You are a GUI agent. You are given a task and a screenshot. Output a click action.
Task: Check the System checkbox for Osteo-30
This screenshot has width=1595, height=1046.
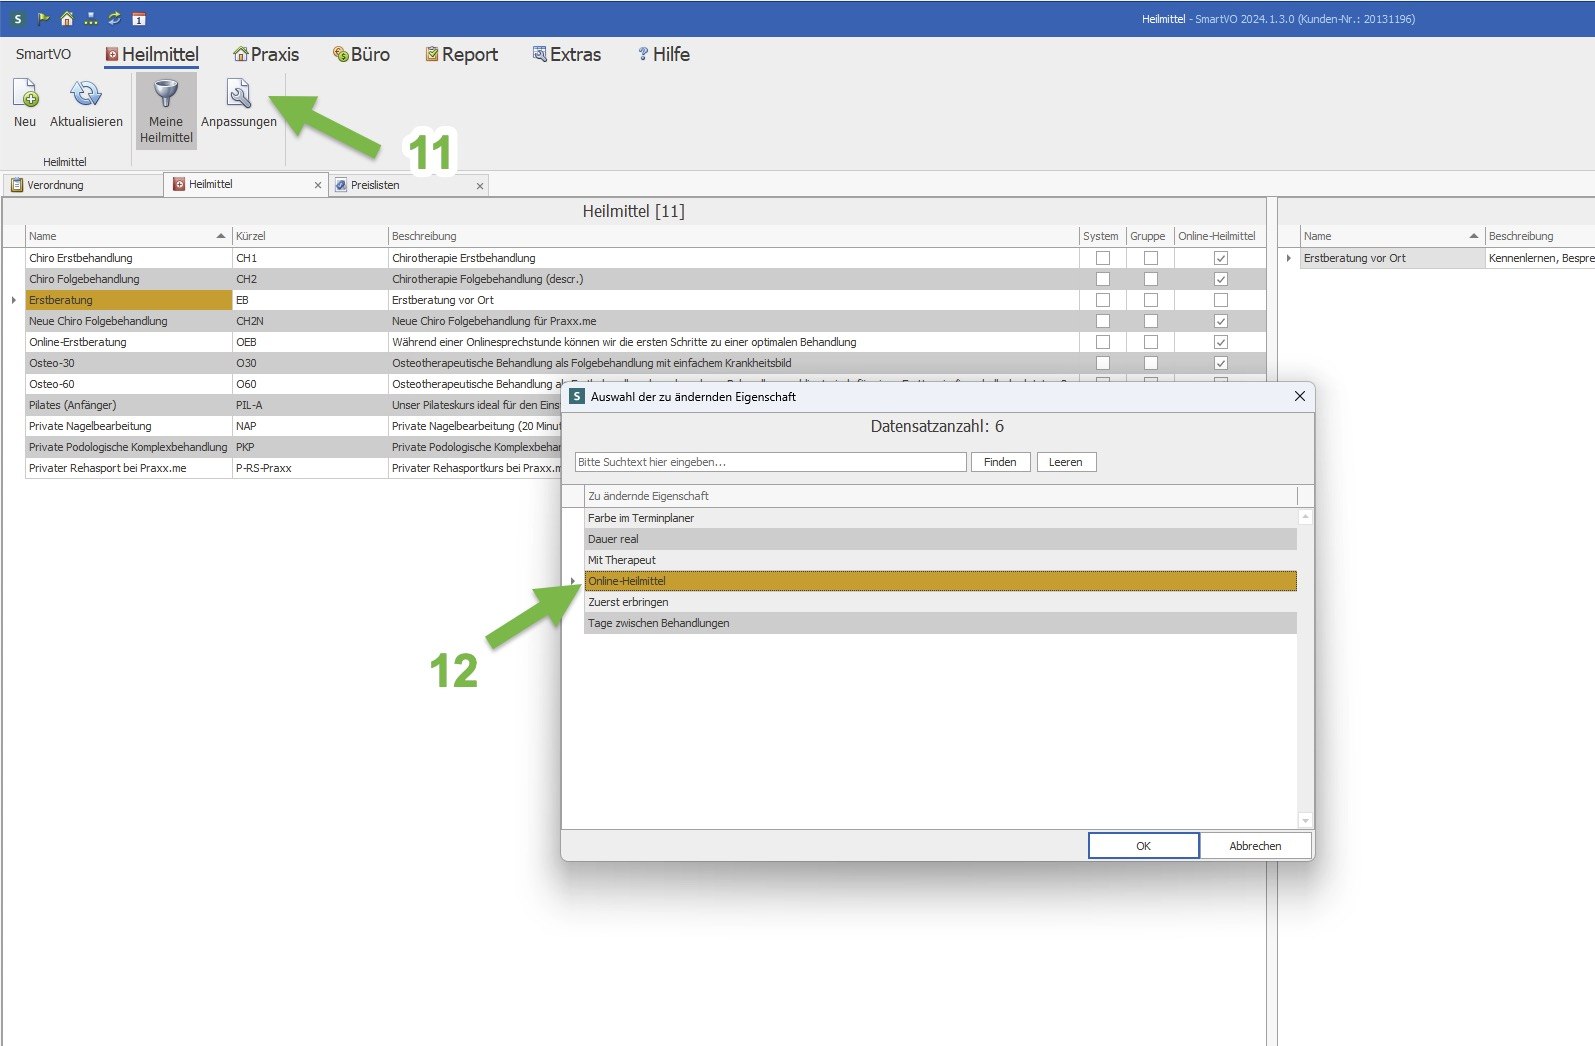click(1102, 363)
